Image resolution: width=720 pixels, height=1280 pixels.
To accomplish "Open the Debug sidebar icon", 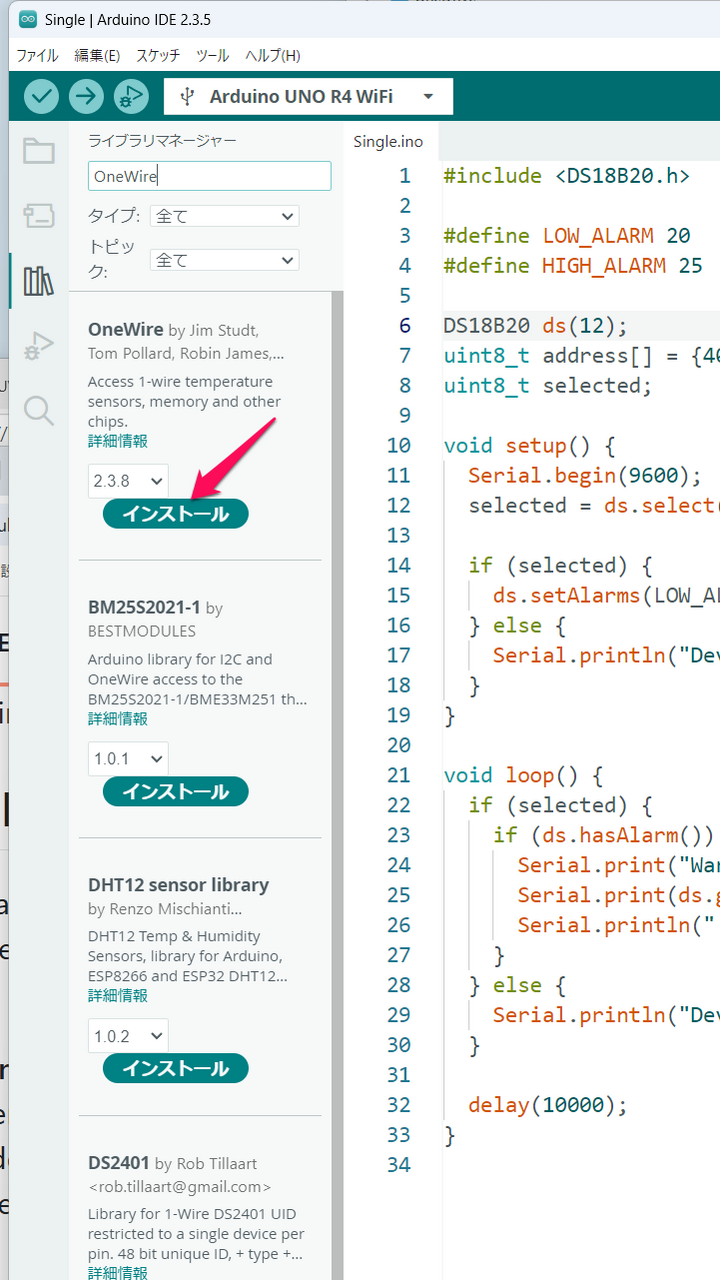I will click(39, 346).
